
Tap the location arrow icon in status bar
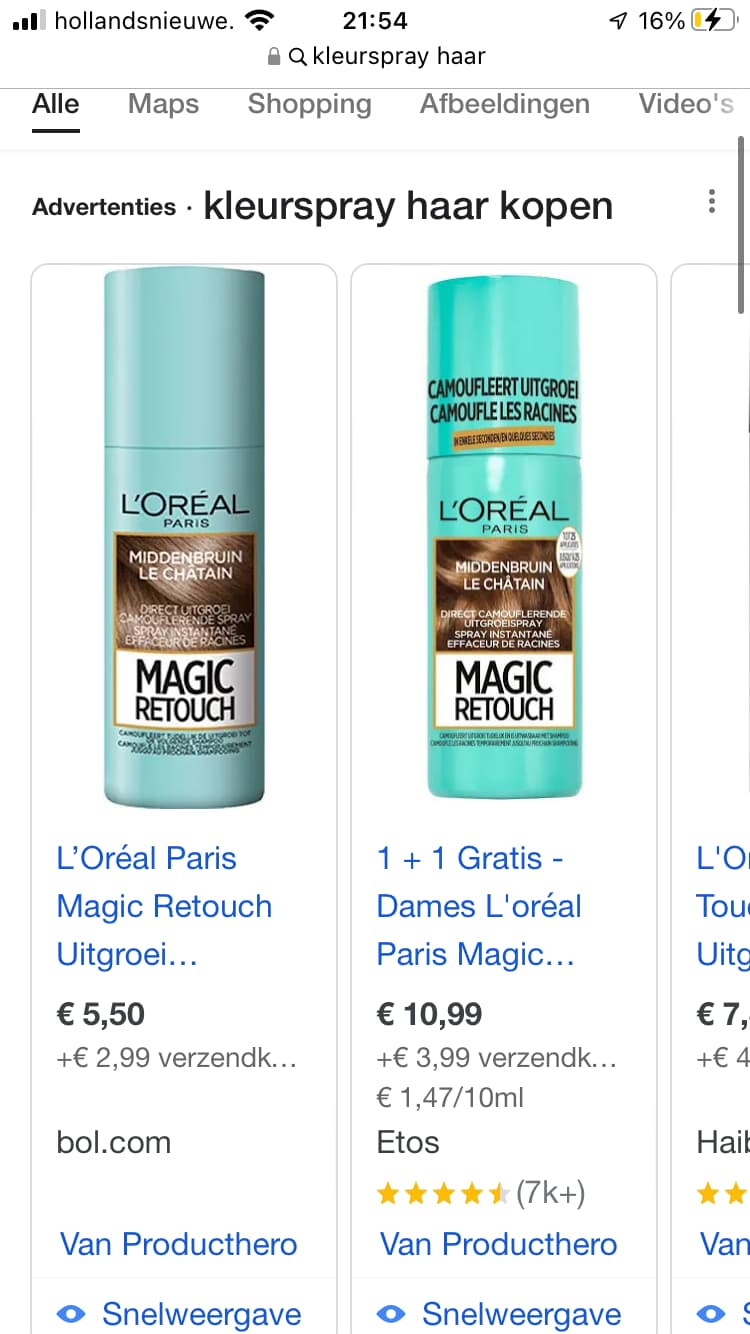(x=618, y=21)
